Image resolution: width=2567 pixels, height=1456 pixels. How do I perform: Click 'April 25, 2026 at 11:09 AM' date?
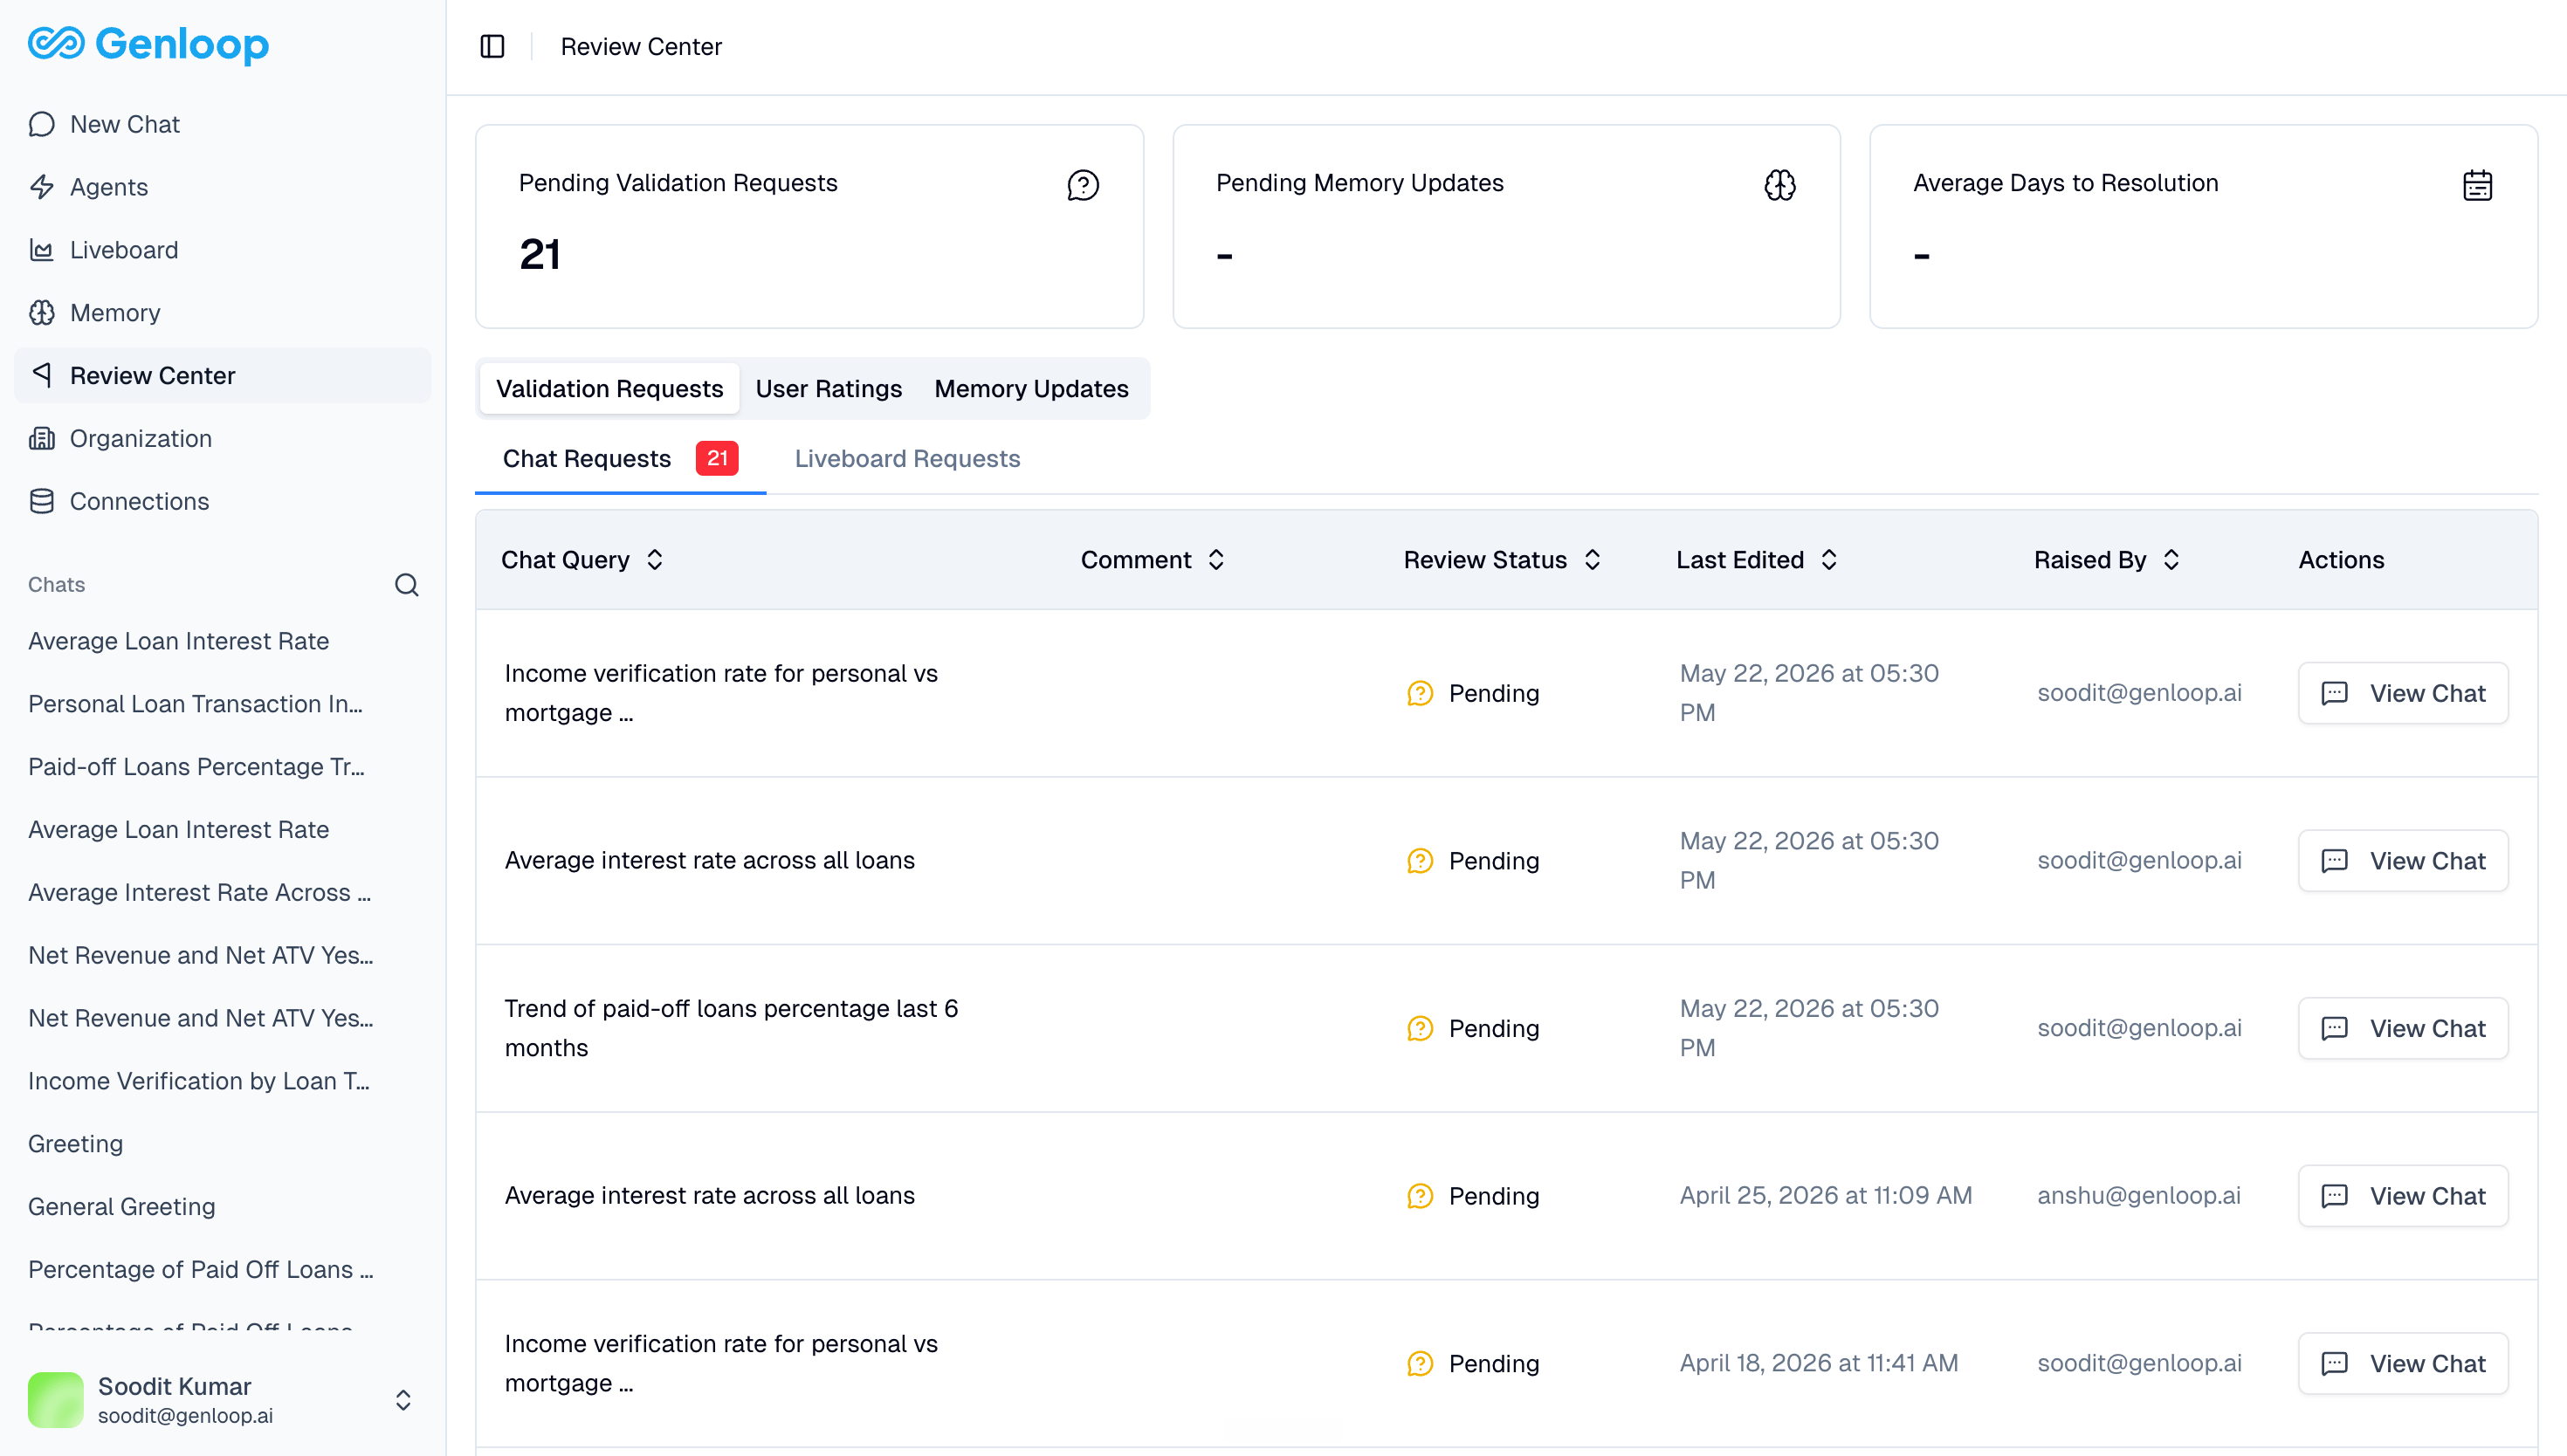click(1826, 1196)
